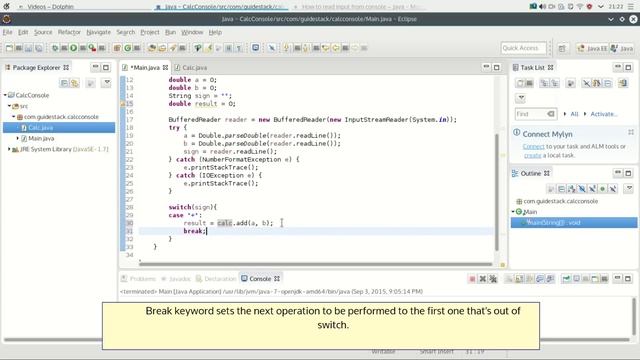Switch to Java EE perspective
Screen dimensions: 640x360
[592, 48]
